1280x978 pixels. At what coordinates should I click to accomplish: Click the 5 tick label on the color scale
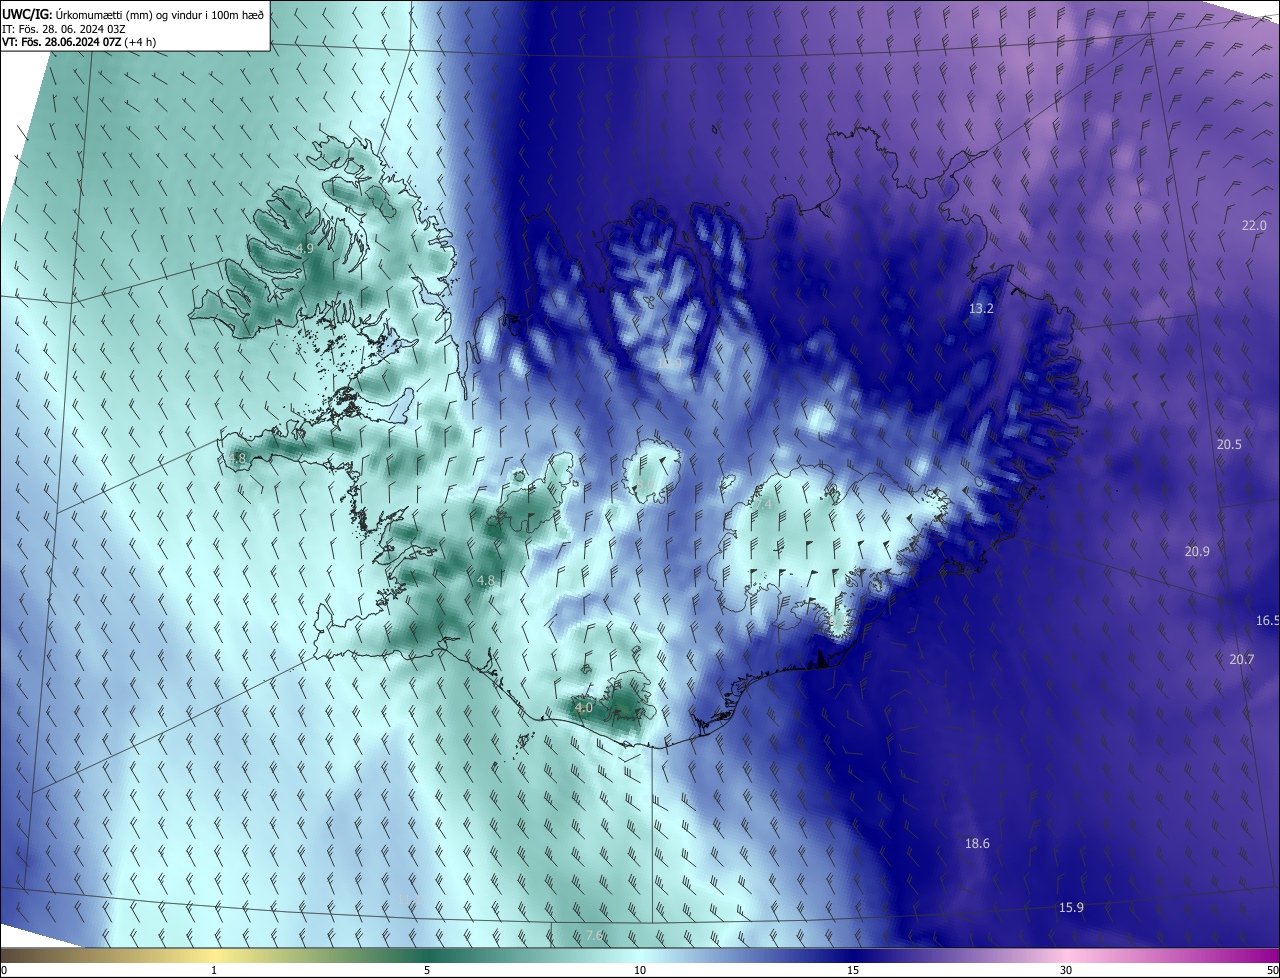[427, 970]
